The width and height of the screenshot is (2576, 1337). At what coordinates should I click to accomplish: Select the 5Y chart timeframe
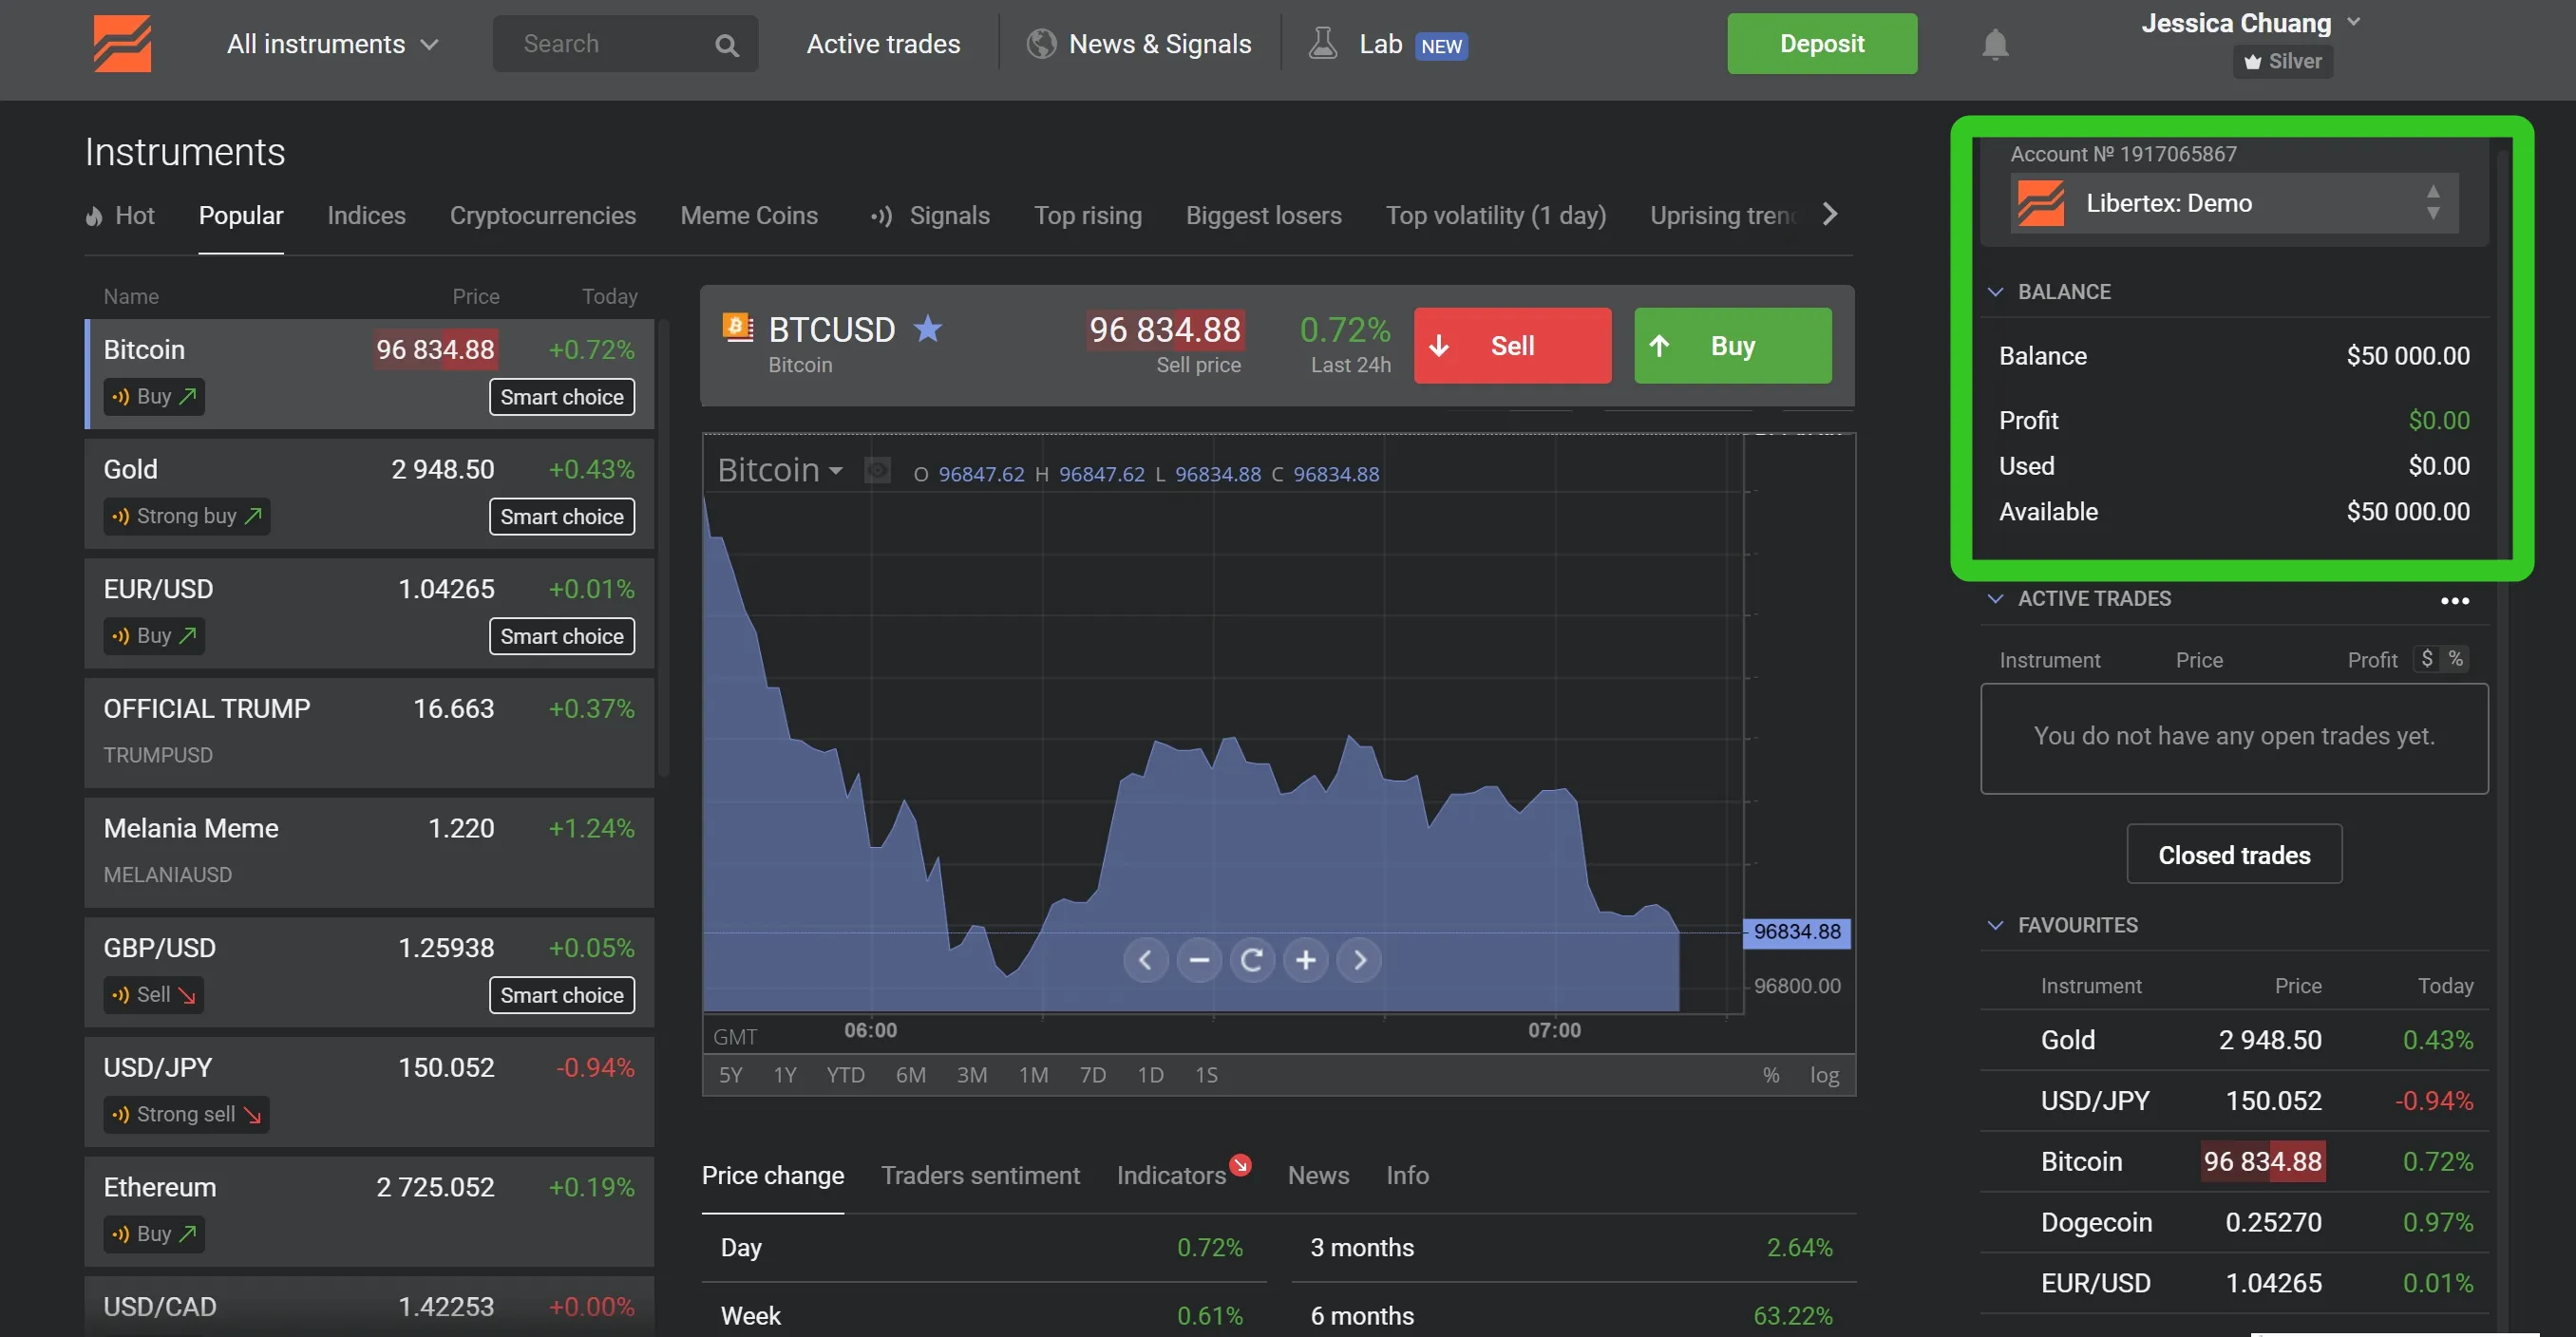tap(731, 1075)
